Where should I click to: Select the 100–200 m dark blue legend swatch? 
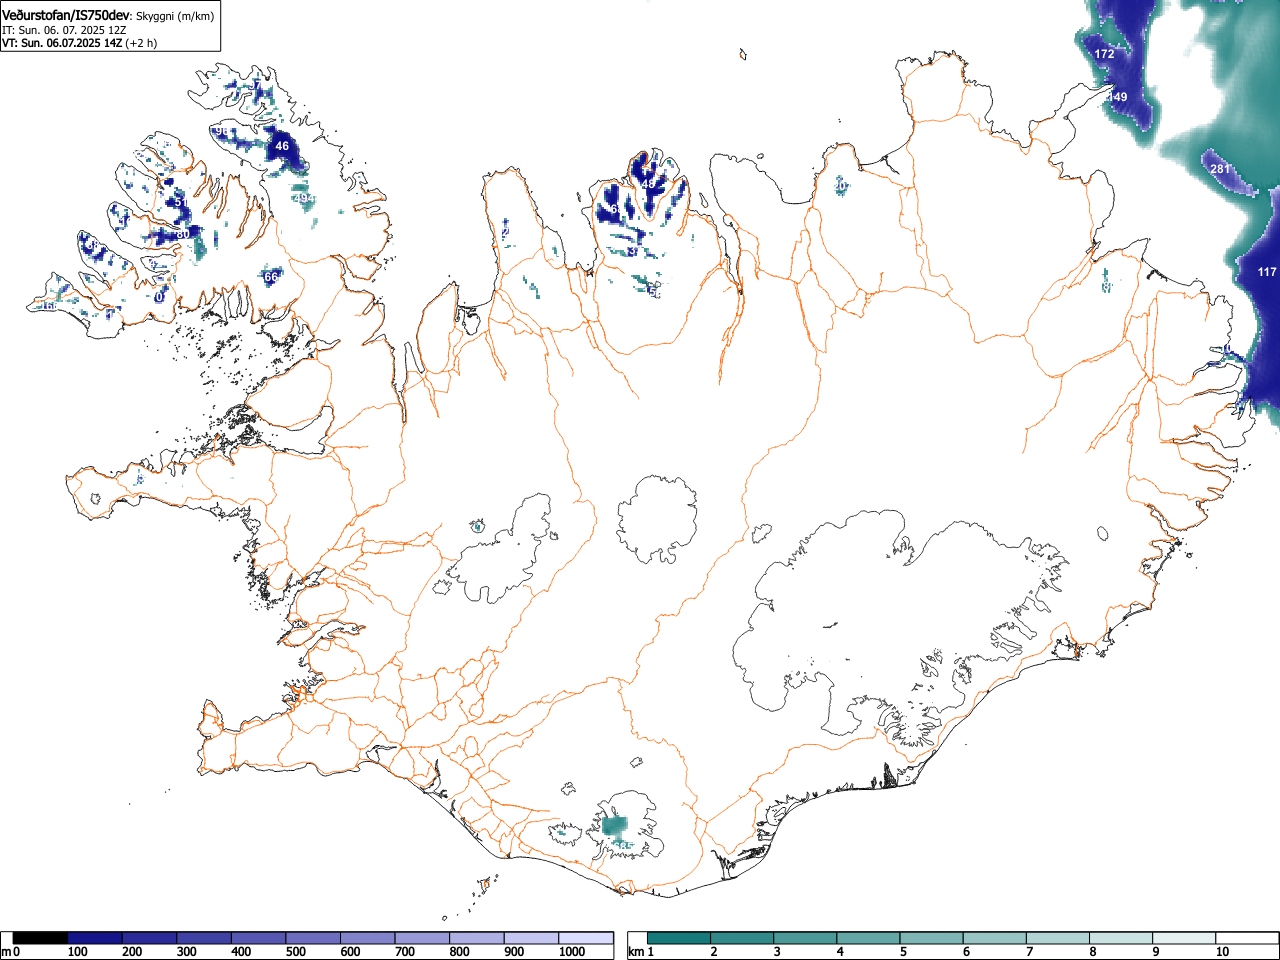[95, 938]
